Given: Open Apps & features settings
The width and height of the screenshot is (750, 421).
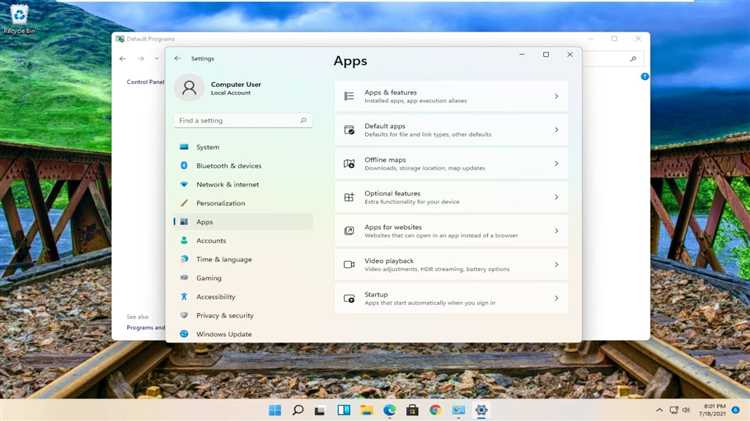Looking at the screenshot, I should (x=452, y=96).
